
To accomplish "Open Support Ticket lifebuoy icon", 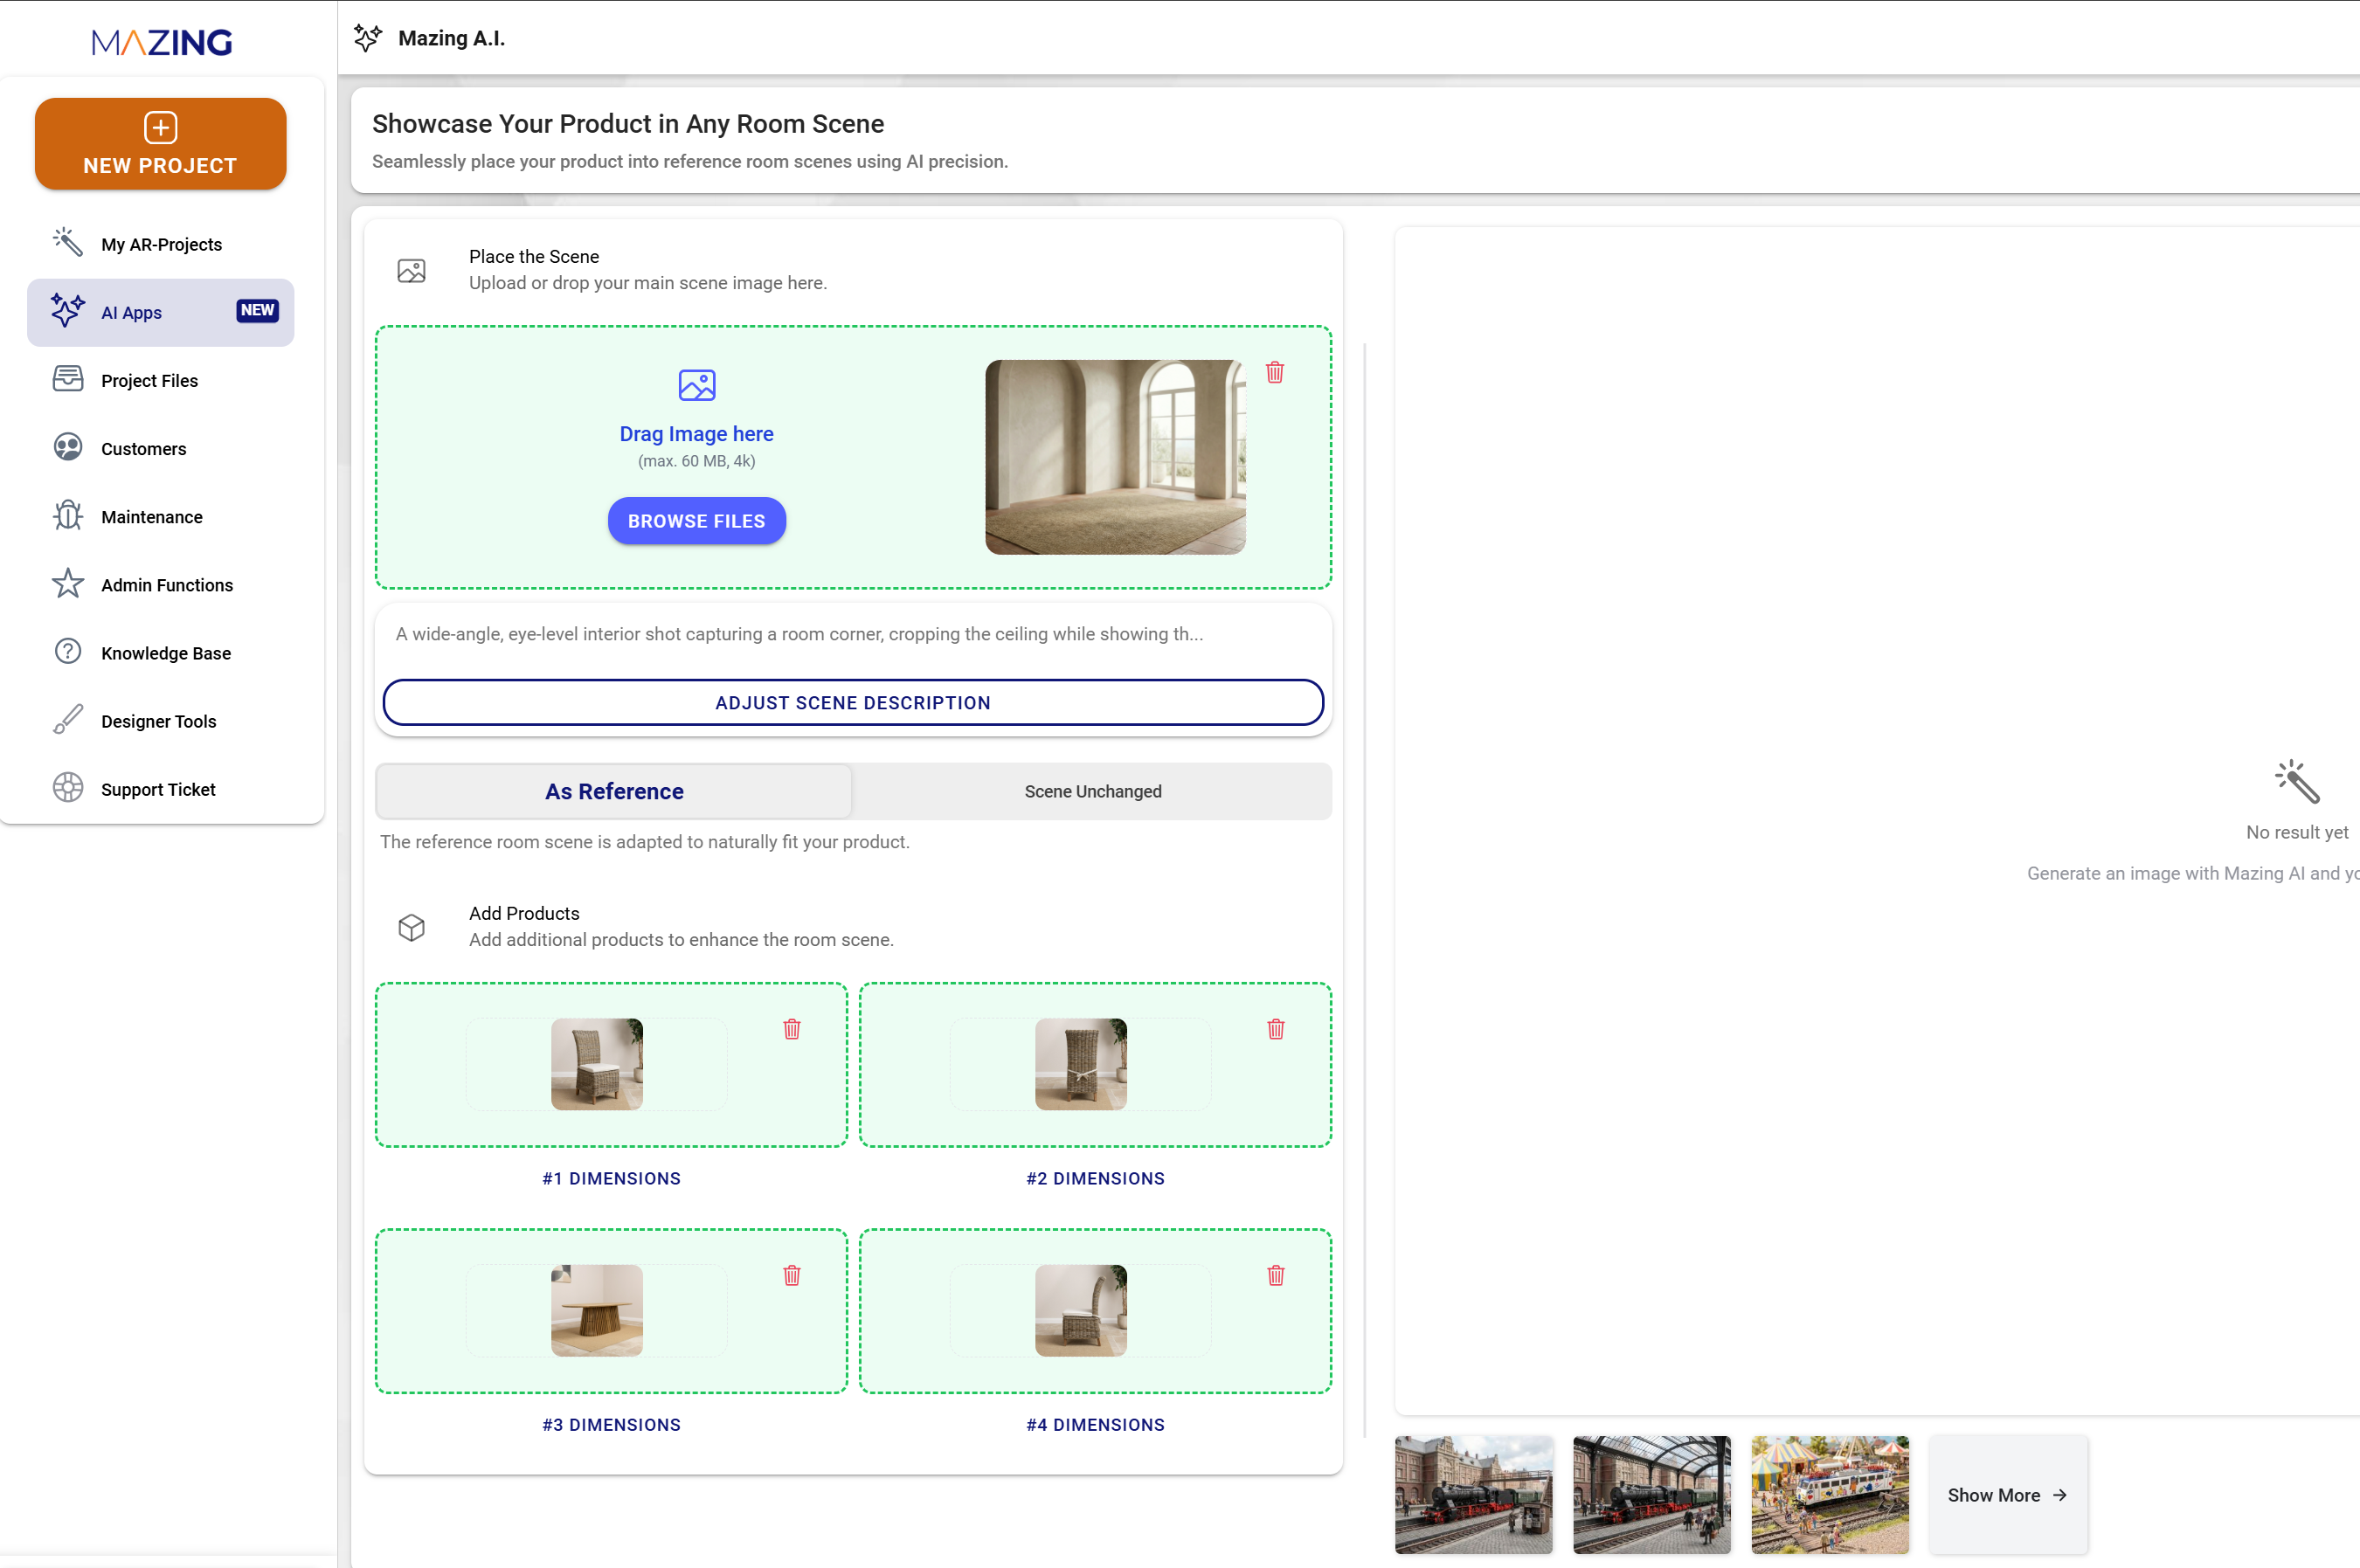I will click(x=67, y=788).
